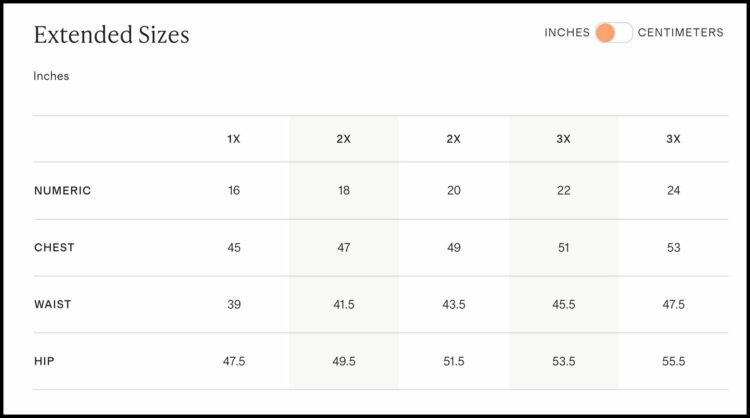Select waist measurement 39 cell
750x418 pixels.
coord(234,305)
